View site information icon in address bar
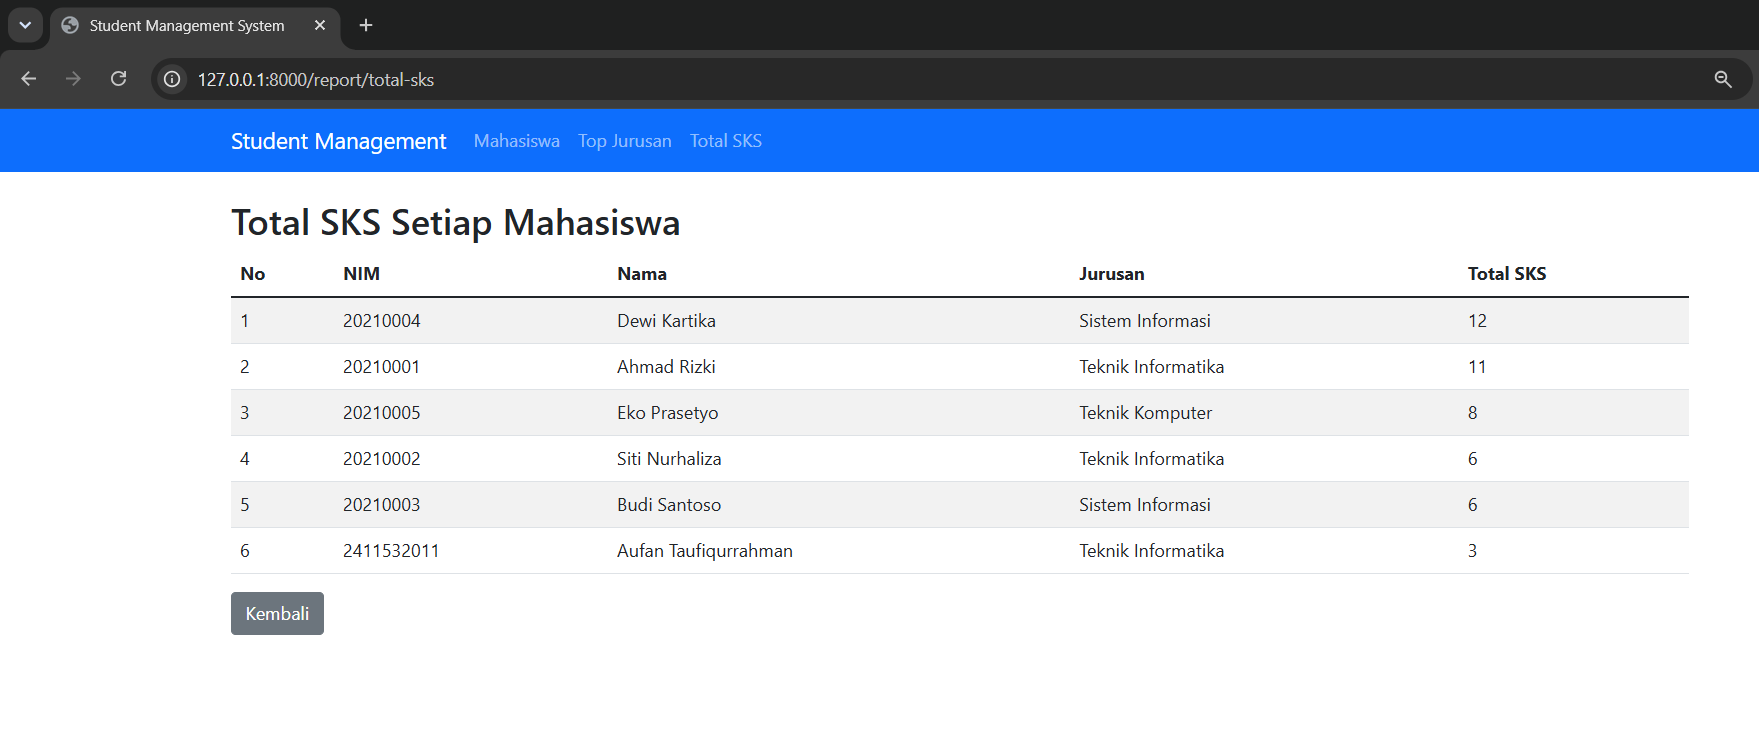The height and width of the screenshot is (747, 1759). 172,79
